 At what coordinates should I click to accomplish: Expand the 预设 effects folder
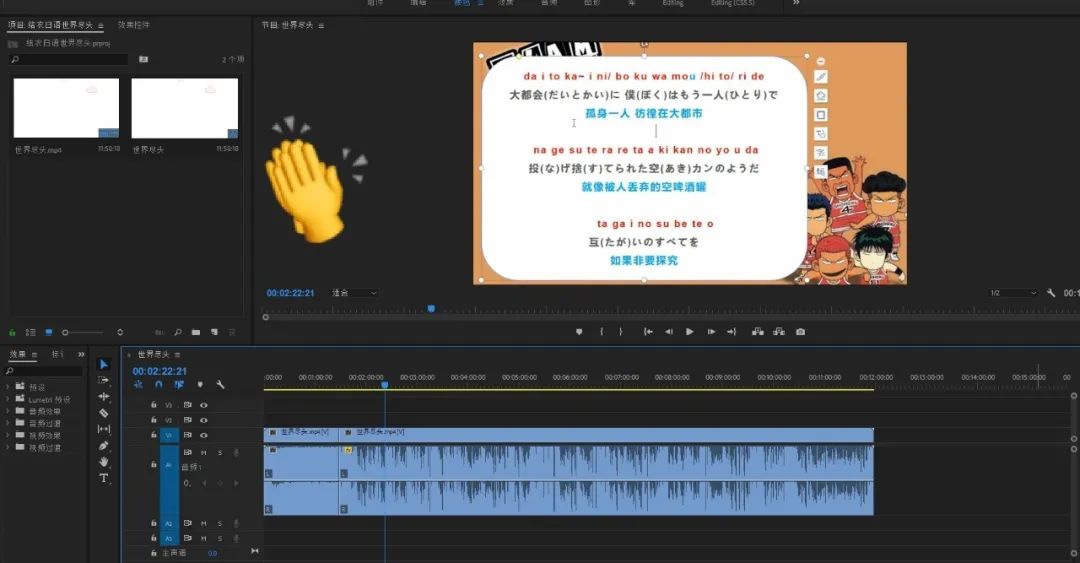point(8,387)
